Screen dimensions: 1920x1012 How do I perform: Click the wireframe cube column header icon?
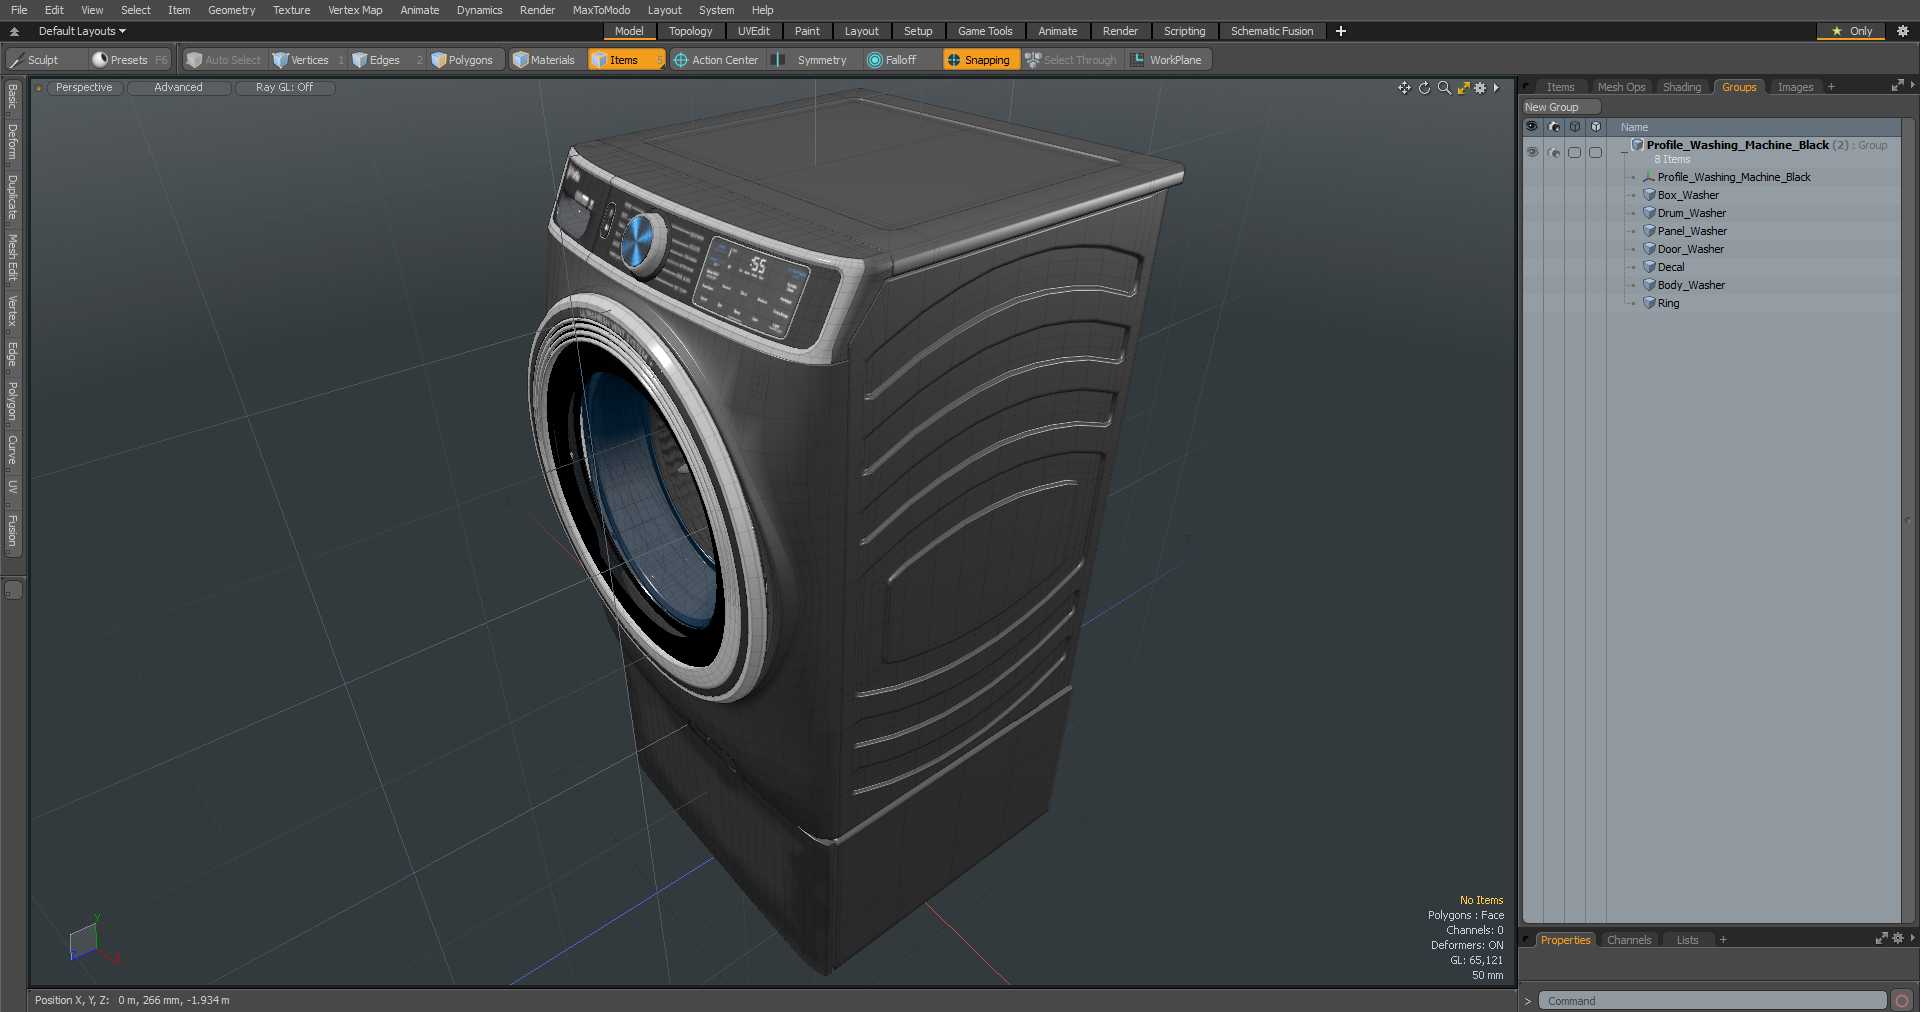pyautogui.click(x=1574, y=127)
